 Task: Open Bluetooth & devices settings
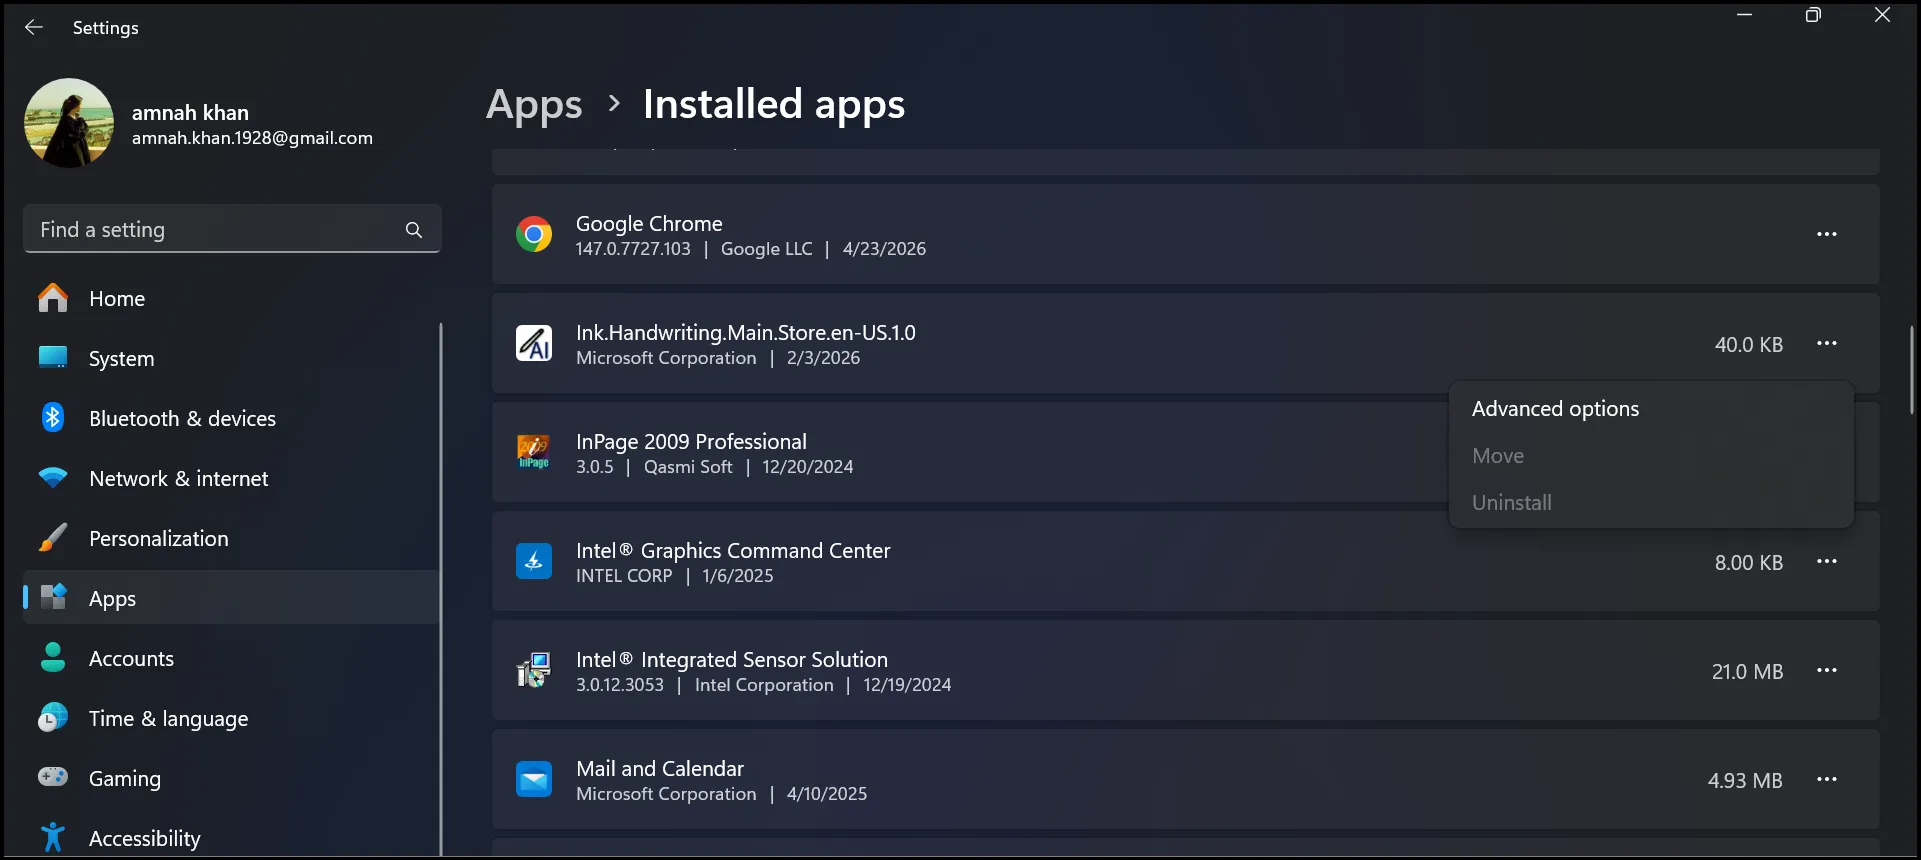[230, 418]
